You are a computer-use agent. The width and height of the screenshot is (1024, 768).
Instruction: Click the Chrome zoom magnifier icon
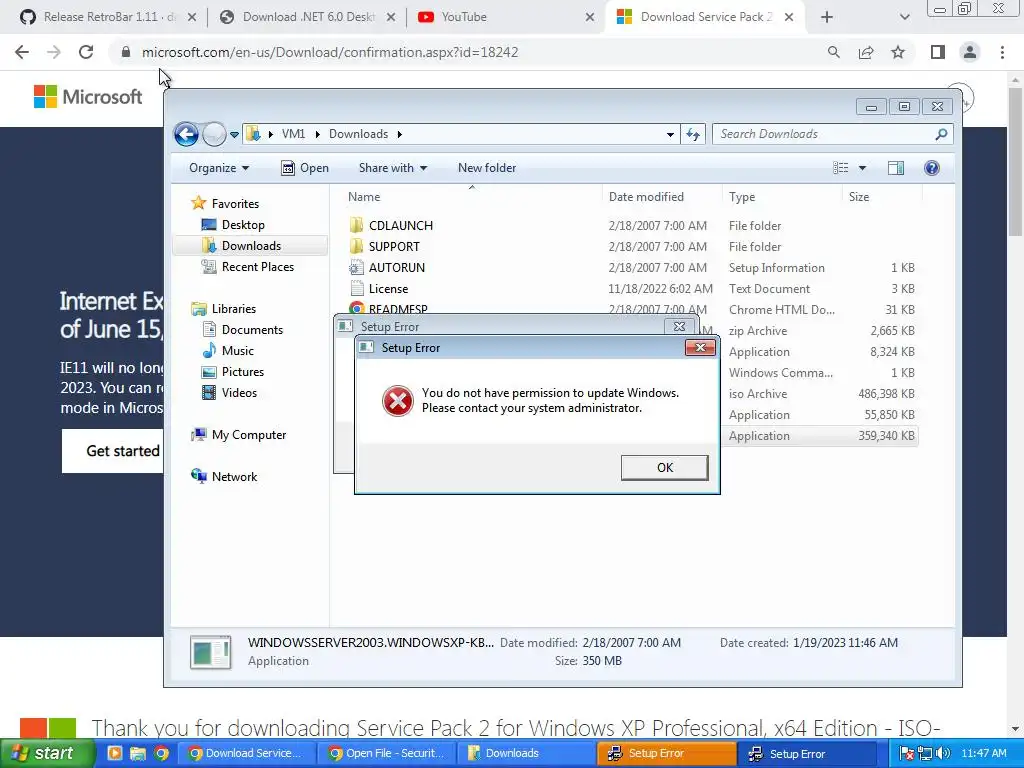coord(833,52)
